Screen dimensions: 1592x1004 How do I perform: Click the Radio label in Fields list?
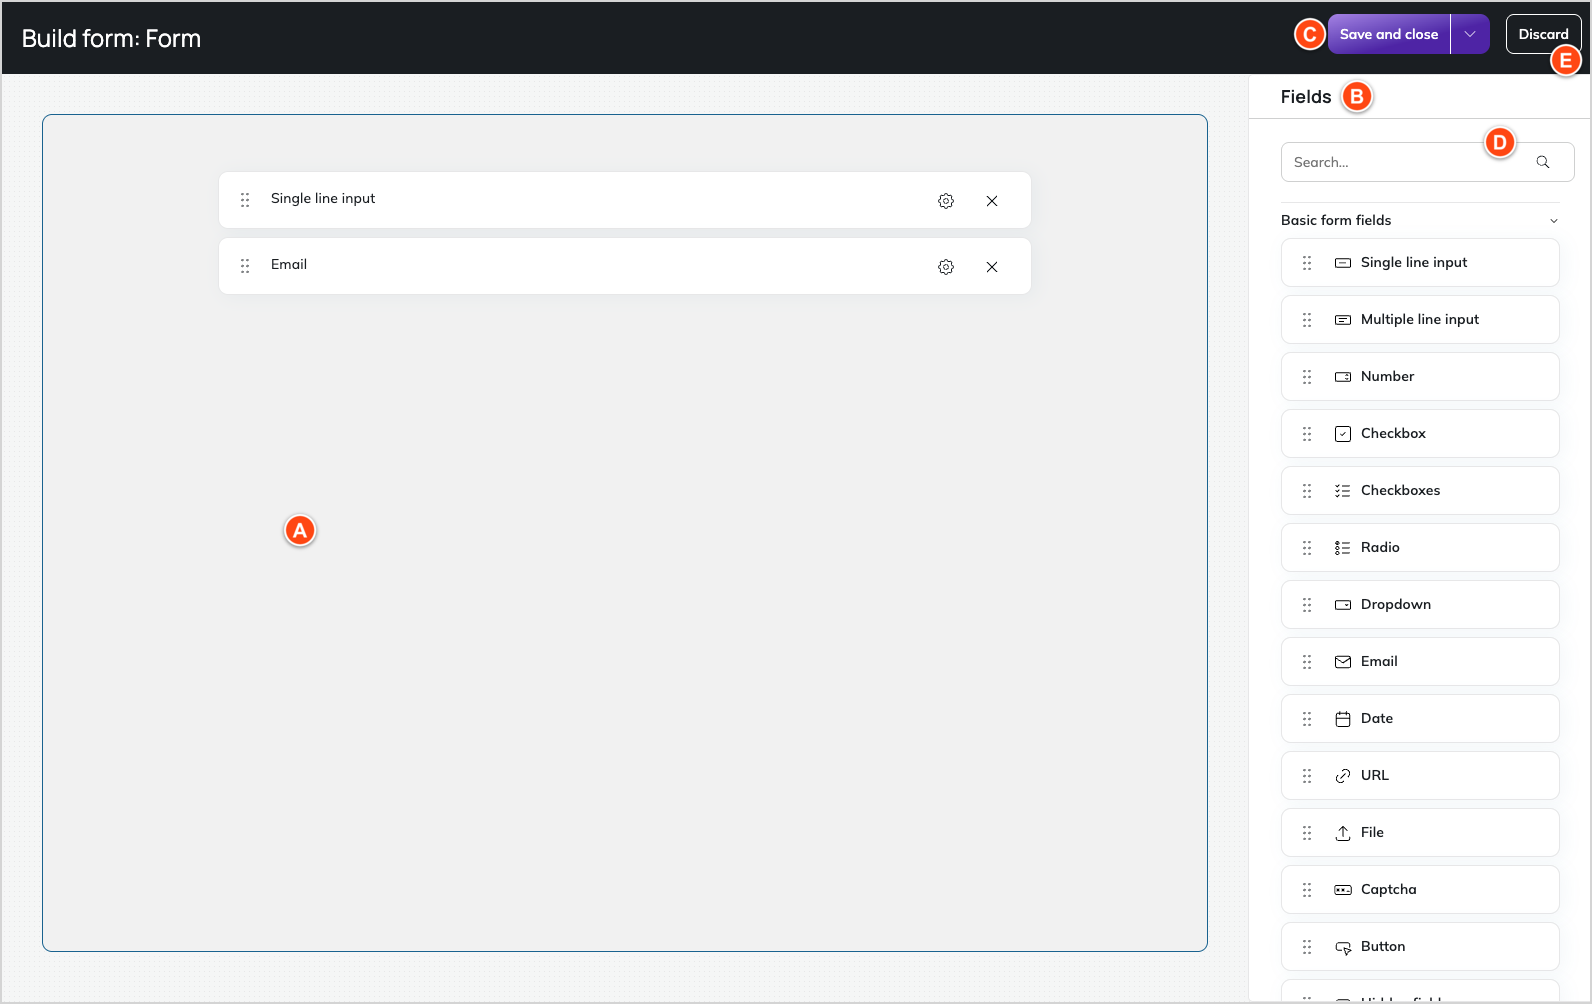[1380, 547]
